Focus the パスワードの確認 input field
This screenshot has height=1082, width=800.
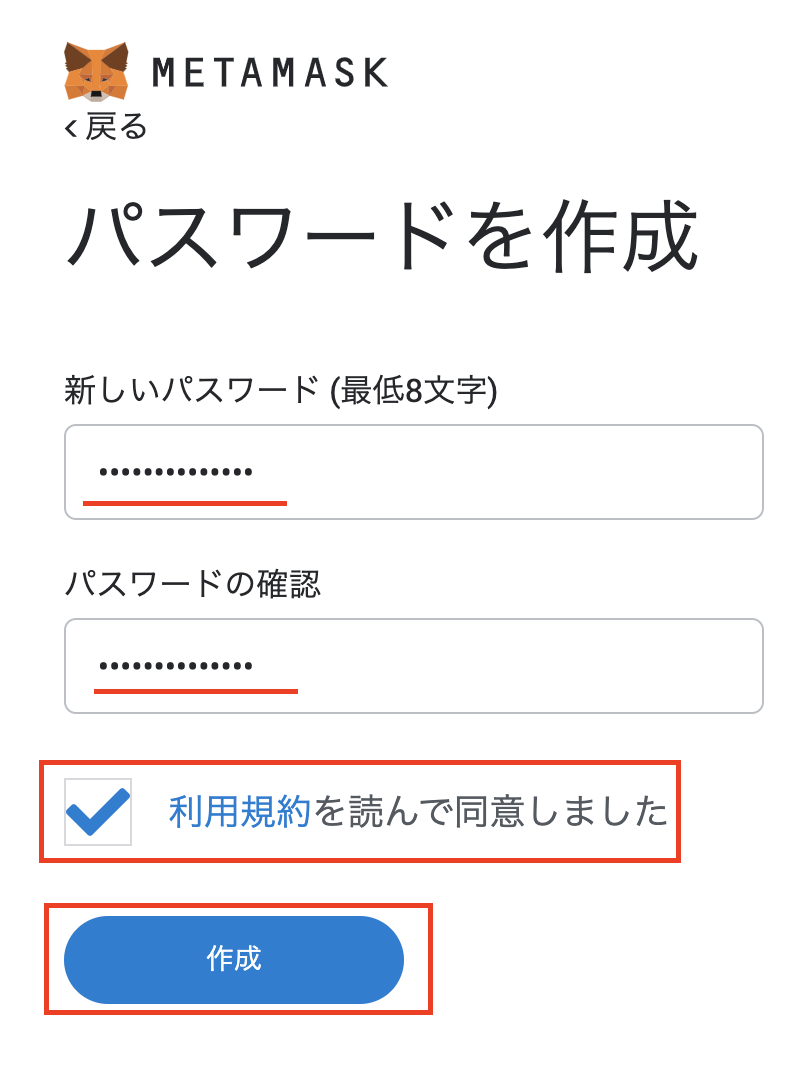(413, 666)
